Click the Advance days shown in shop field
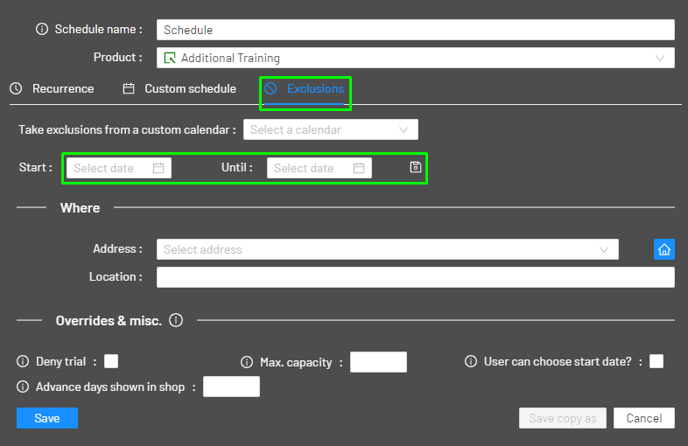 click(x=231, y=387)
